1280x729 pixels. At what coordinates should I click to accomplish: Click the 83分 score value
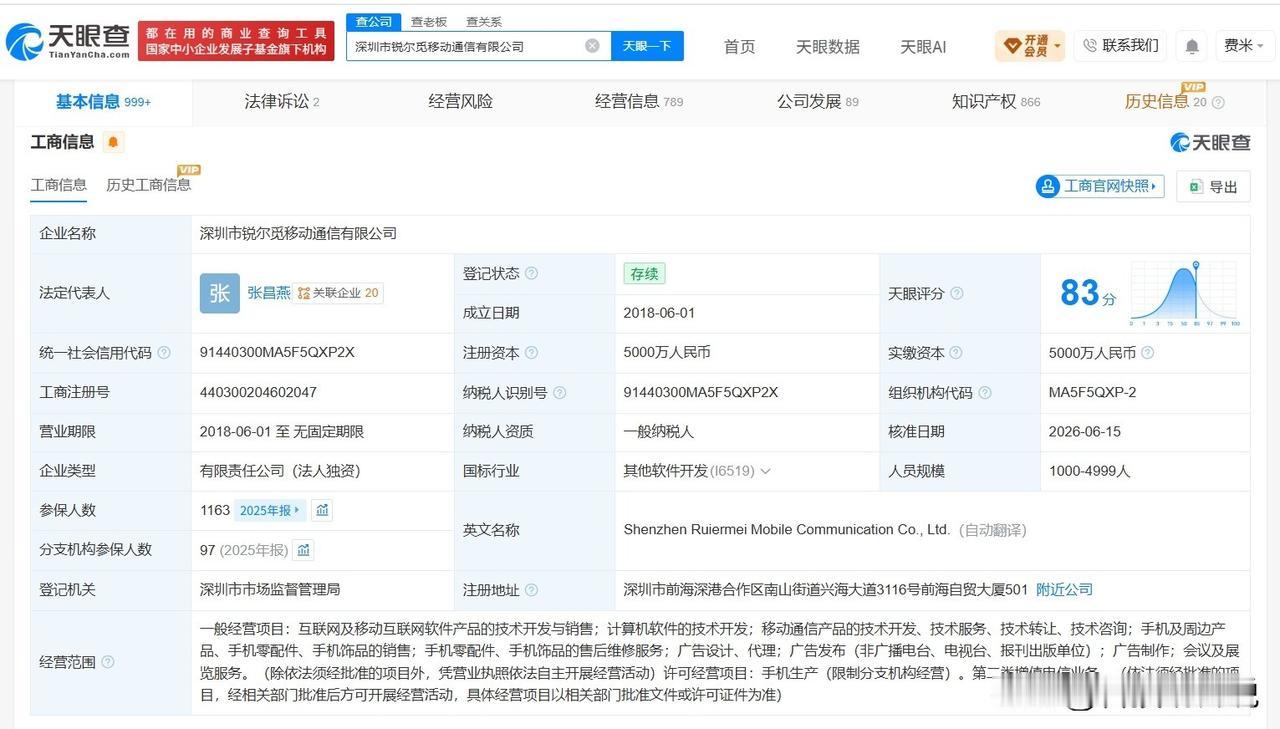pos(1088,292)
